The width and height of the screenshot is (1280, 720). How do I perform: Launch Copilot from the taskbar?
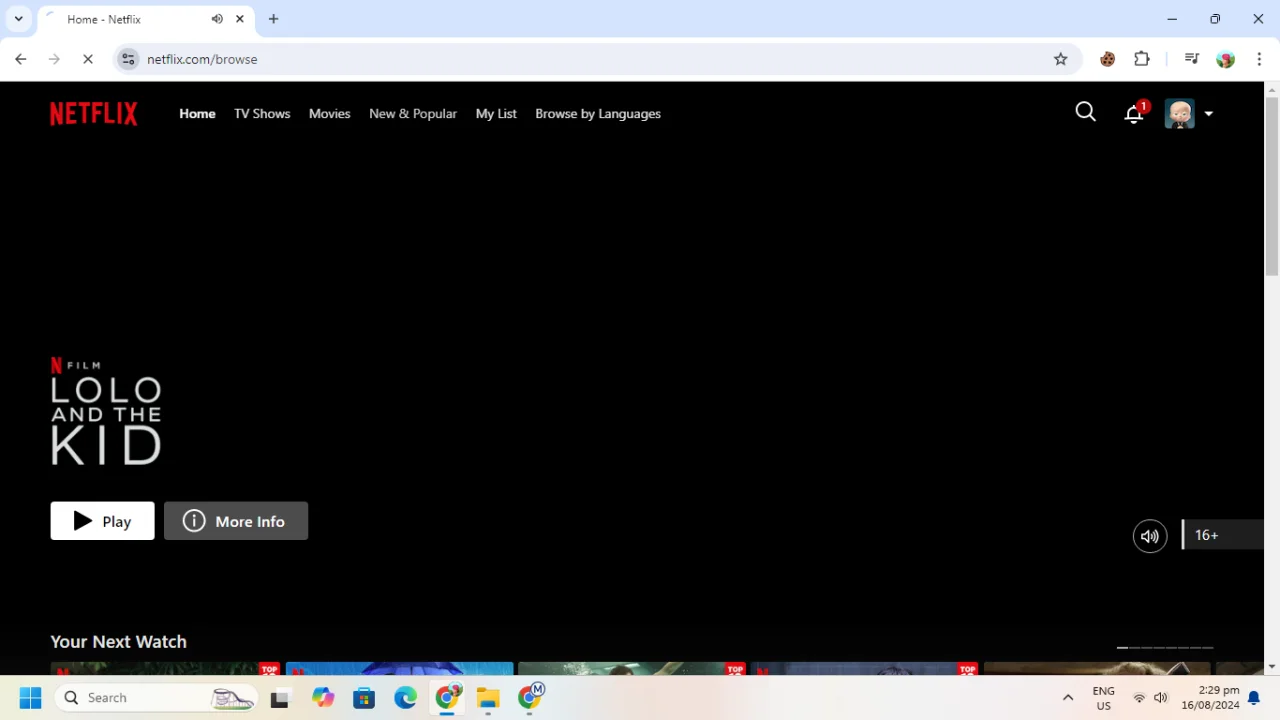coord(322,697)
